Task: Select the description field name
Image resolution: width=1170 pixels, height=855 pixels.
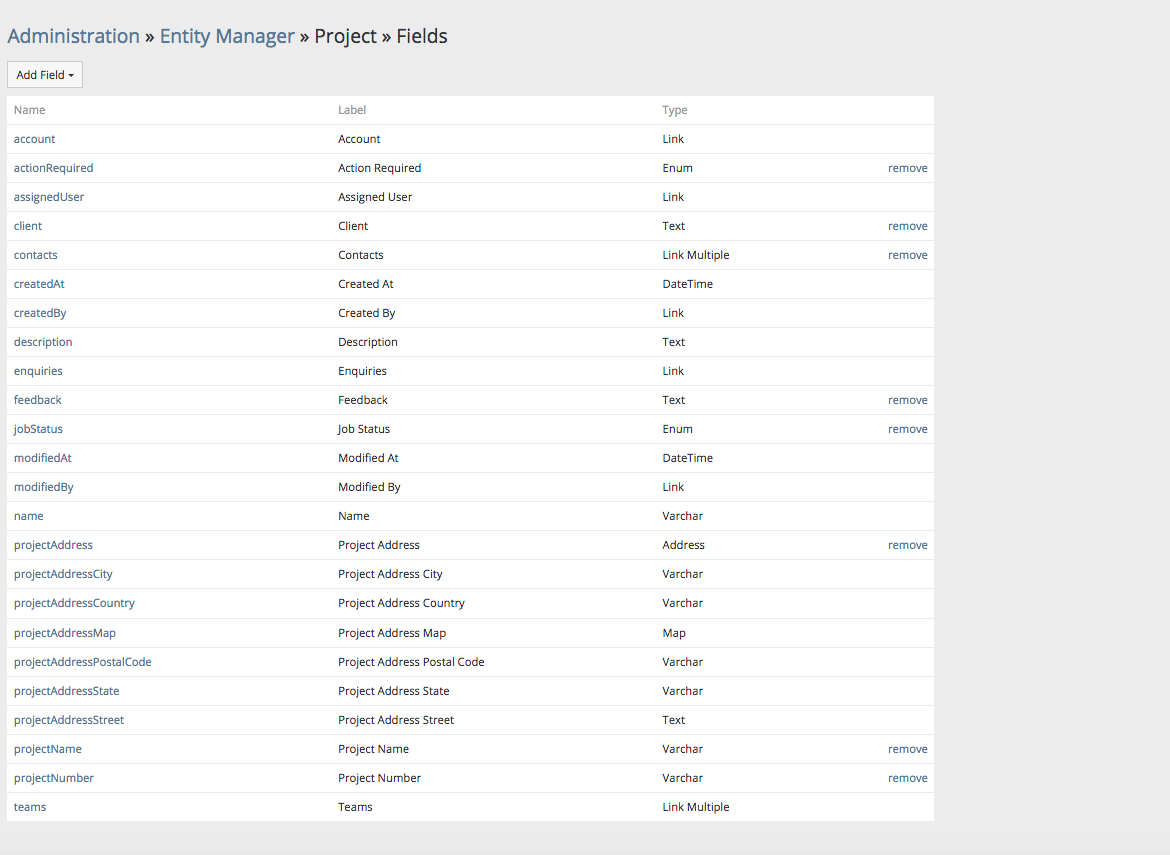Action: tap(43, 342)
